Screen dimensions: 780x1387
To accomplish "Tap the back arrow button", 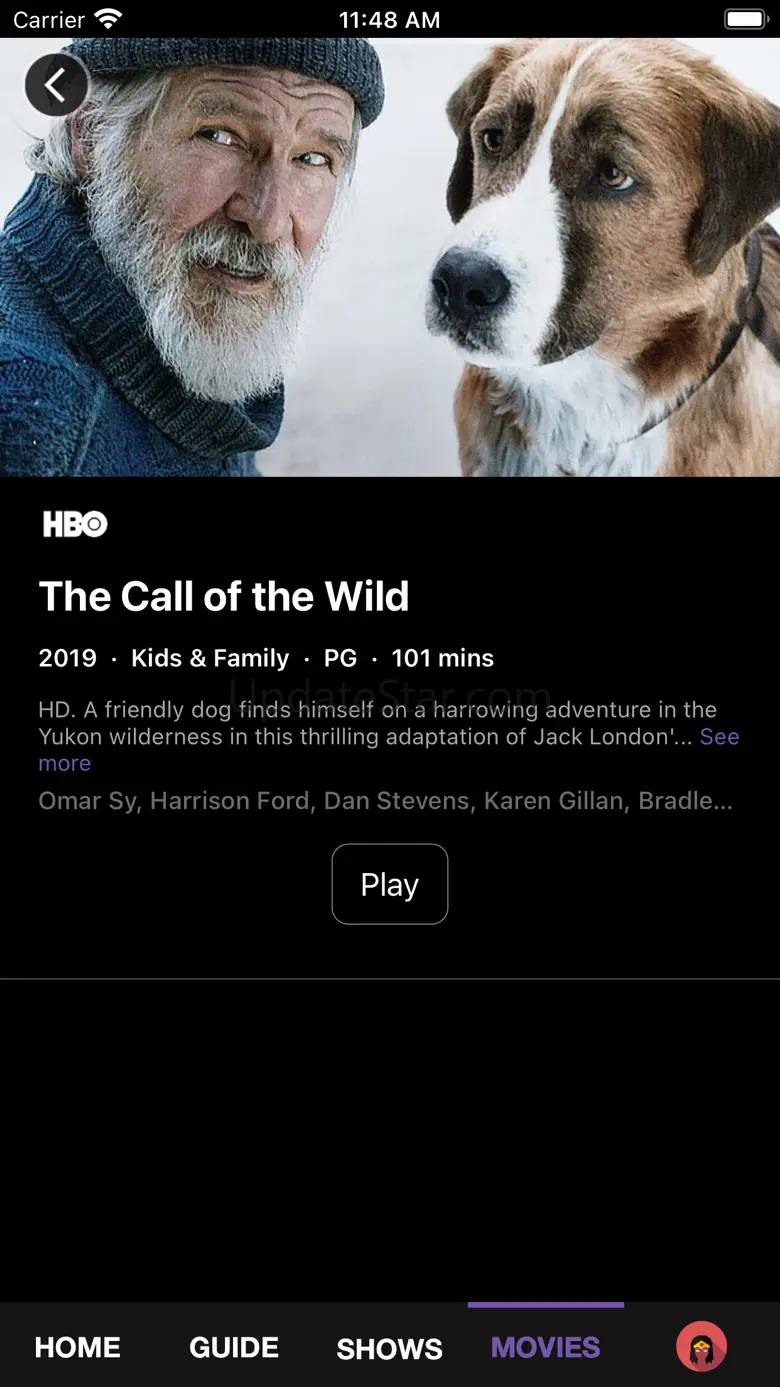I will coord(56,85).
